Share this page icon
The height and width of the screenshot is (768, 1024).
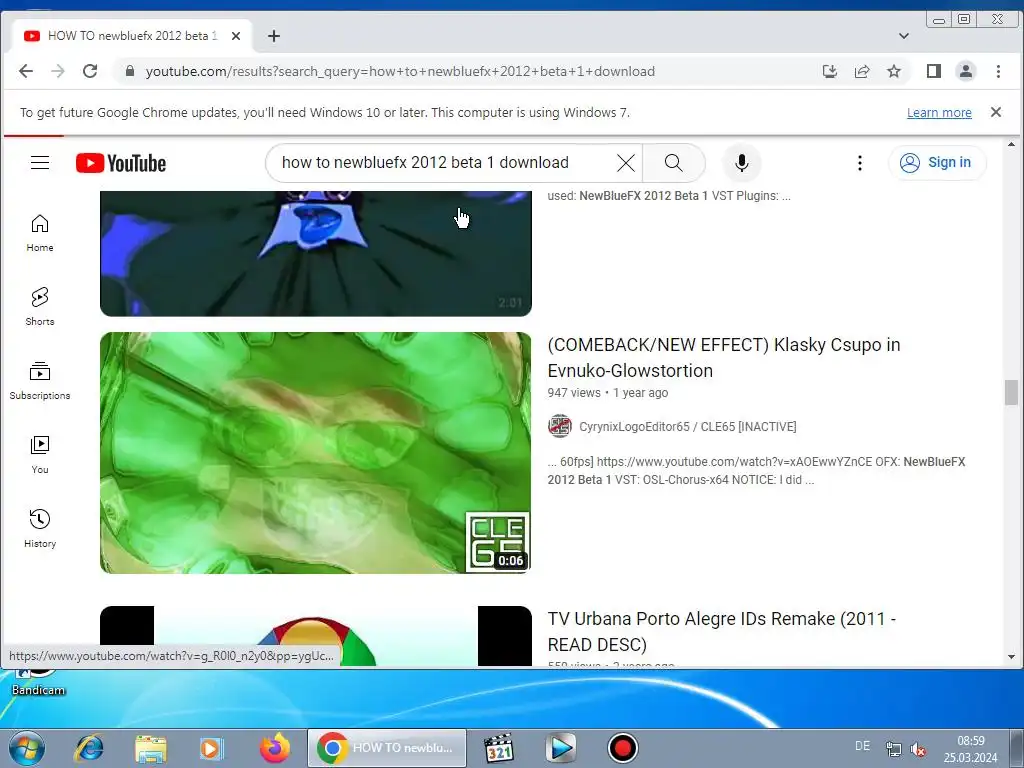862,71
